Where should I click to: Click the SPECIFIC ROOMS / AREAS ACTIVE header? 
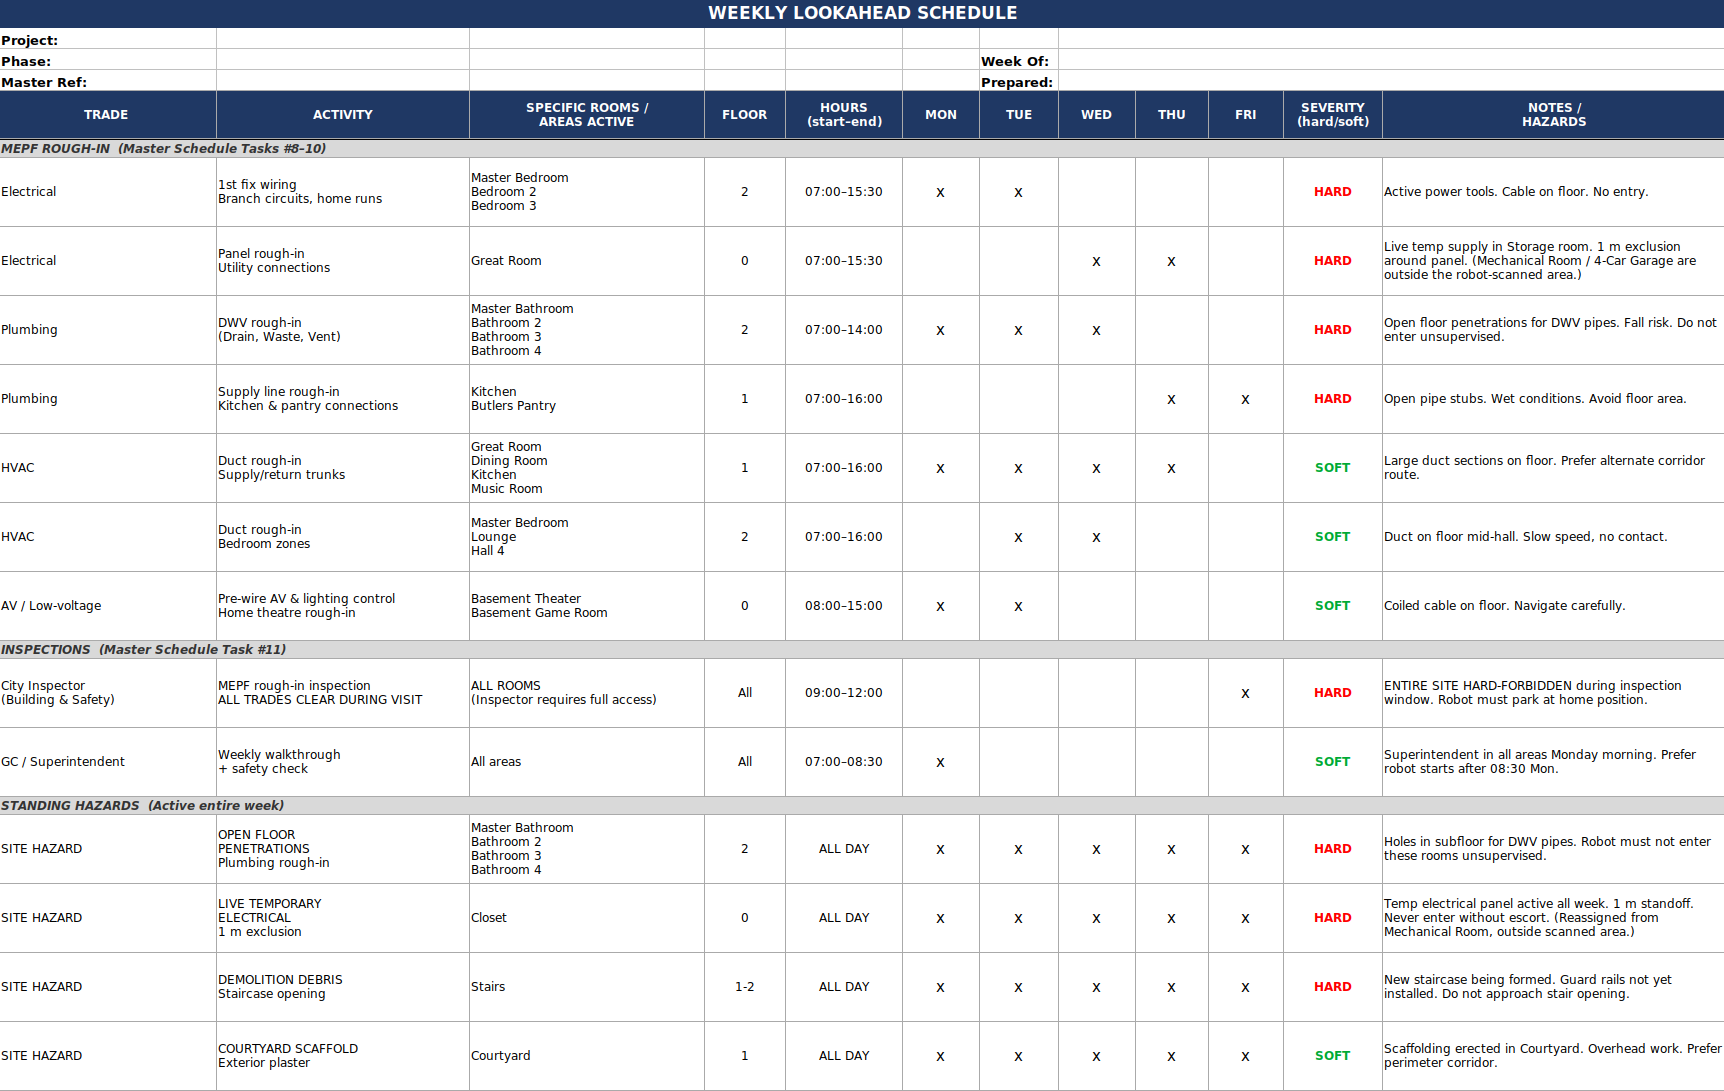[587, 115]
